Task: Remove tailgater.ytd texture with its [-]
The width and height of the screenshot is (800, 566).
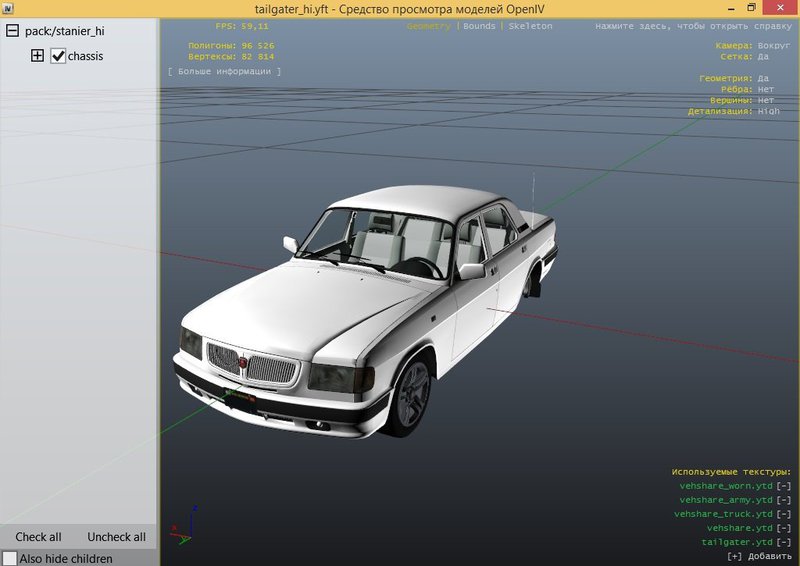Action: point(784,543)
